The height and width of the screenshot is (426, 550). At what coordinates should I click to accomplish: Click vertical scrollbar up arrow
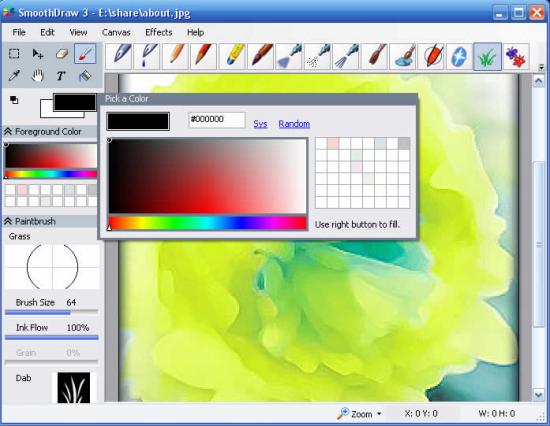(x=539, y=82)
